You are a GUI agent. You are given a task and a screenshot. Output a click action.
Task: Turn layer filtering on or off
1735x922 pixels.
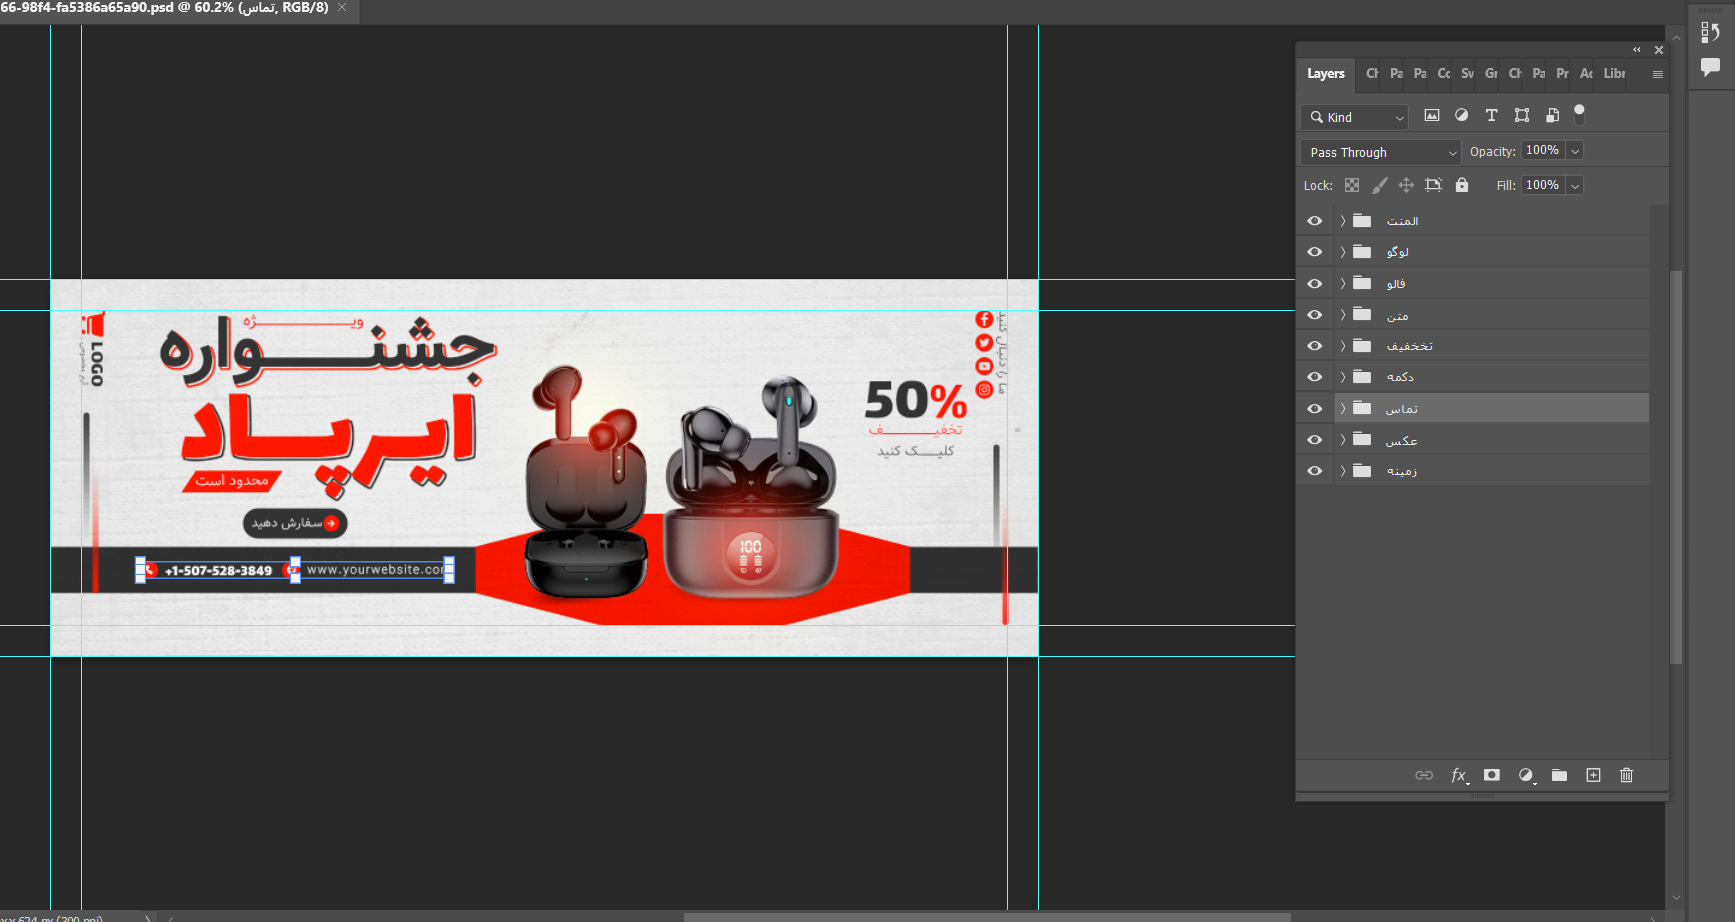click(1579, 113)
